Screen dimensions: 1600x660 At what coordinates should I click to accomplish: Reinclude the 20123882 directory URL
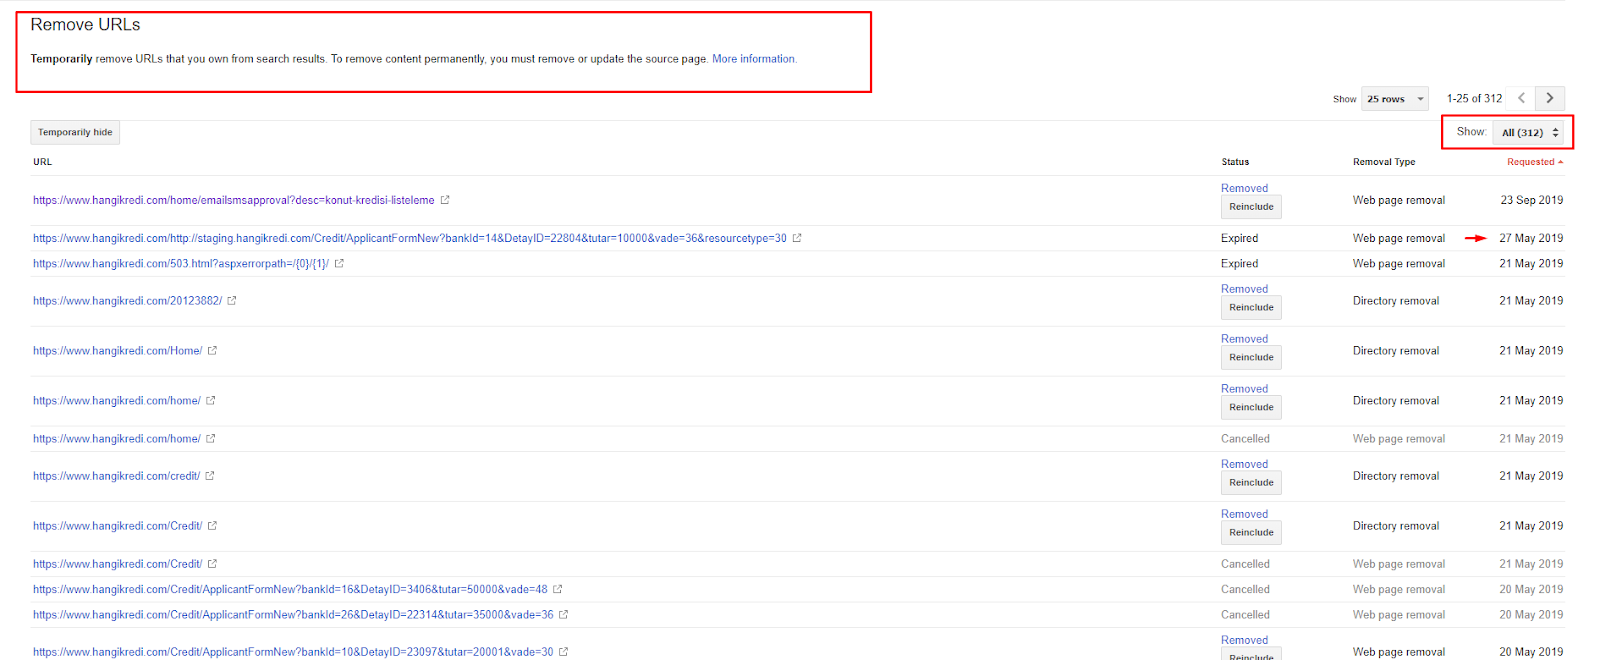[x=1251, y=308]
